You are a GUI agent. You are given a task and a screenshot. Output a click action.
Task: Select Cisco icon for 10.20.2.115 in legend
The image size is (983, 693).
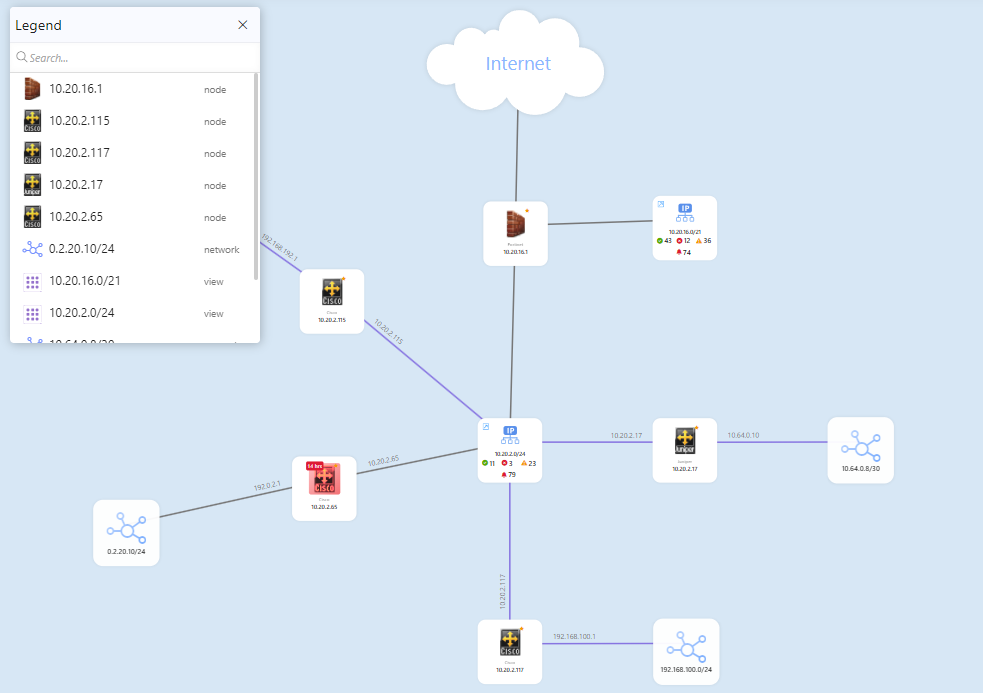tap(32, 121)
